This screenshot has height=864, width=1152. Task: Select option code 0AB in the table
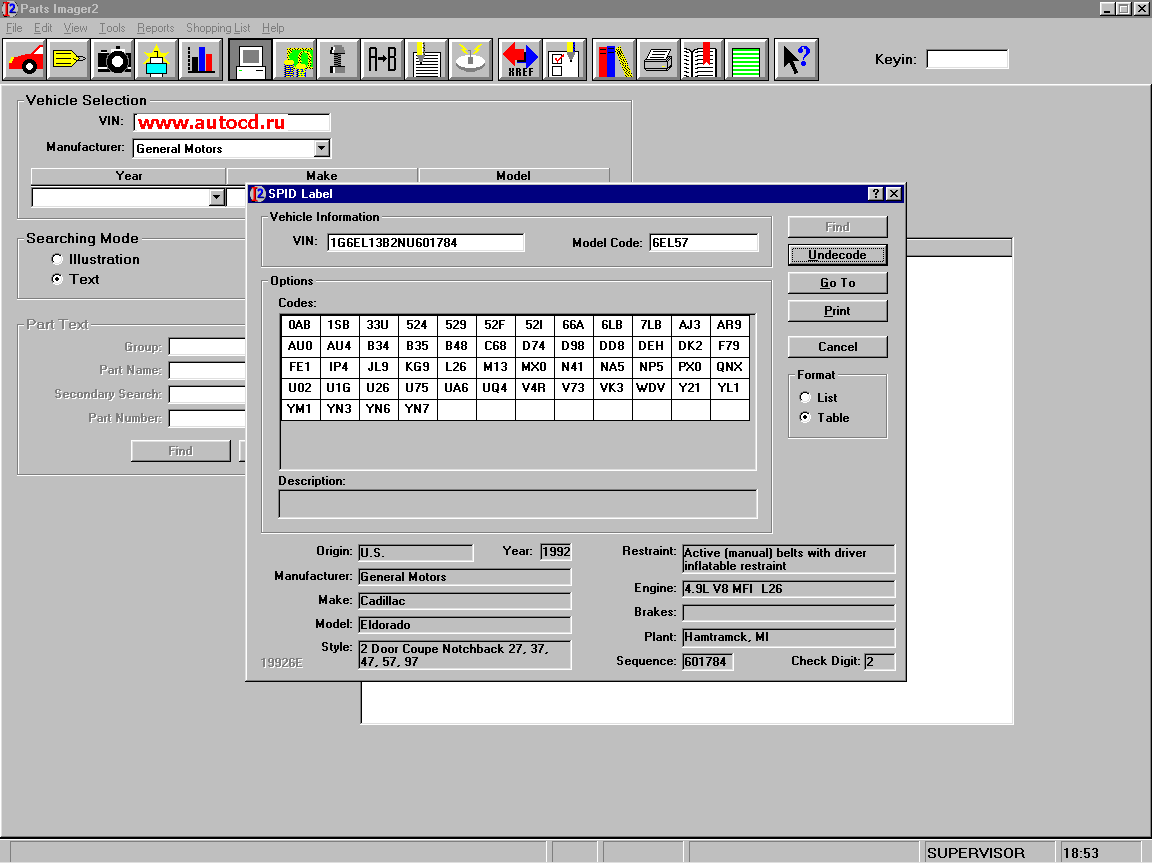click(x=300, y=325)
